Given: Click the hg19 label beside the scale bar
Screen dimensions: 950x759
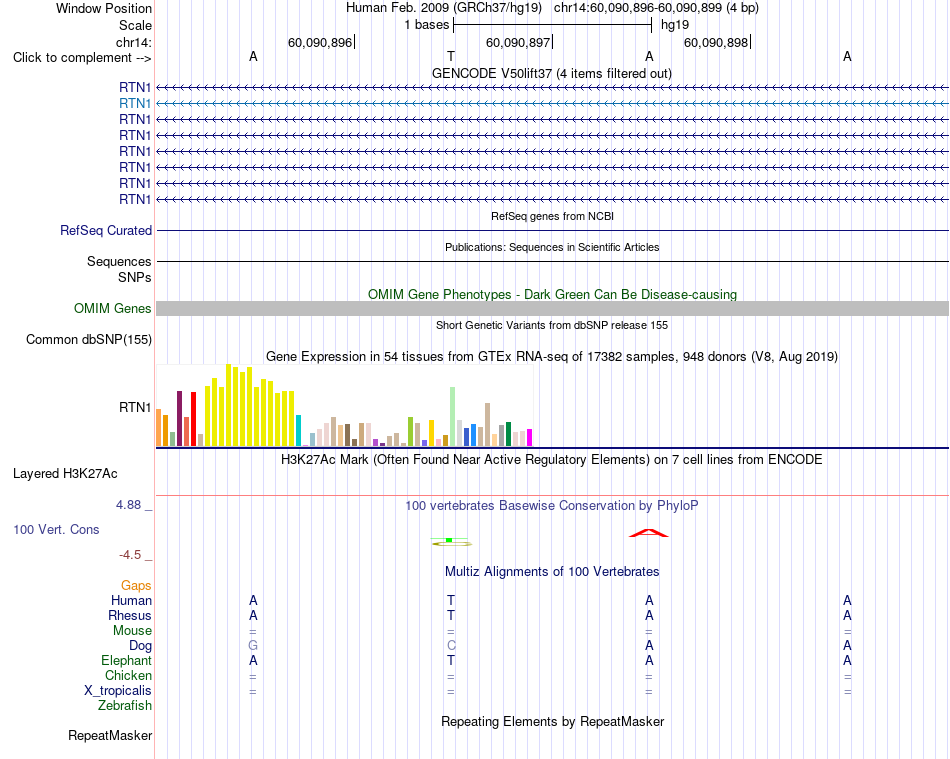Looking at the screenshot, I should [x=675, y=25].
